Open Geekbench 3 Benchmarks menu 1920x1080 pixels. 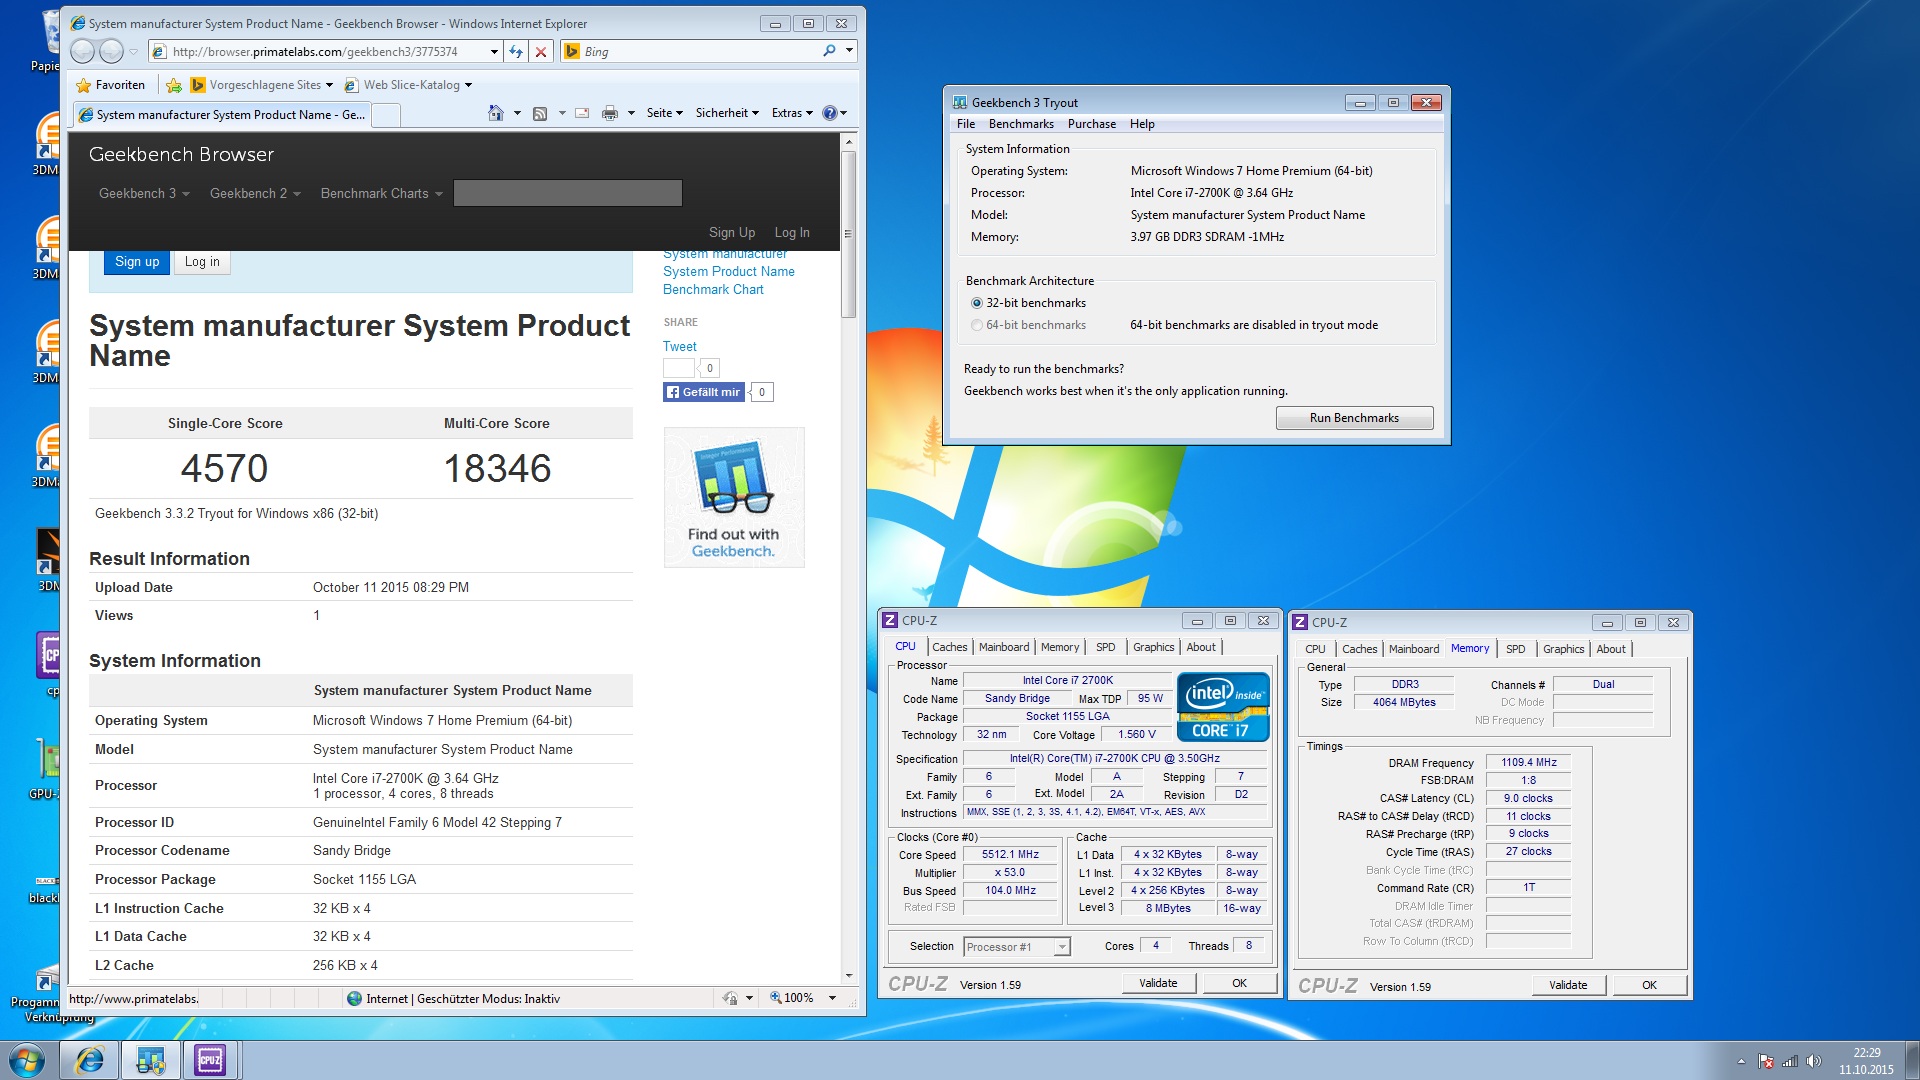tap(1021, 124)
